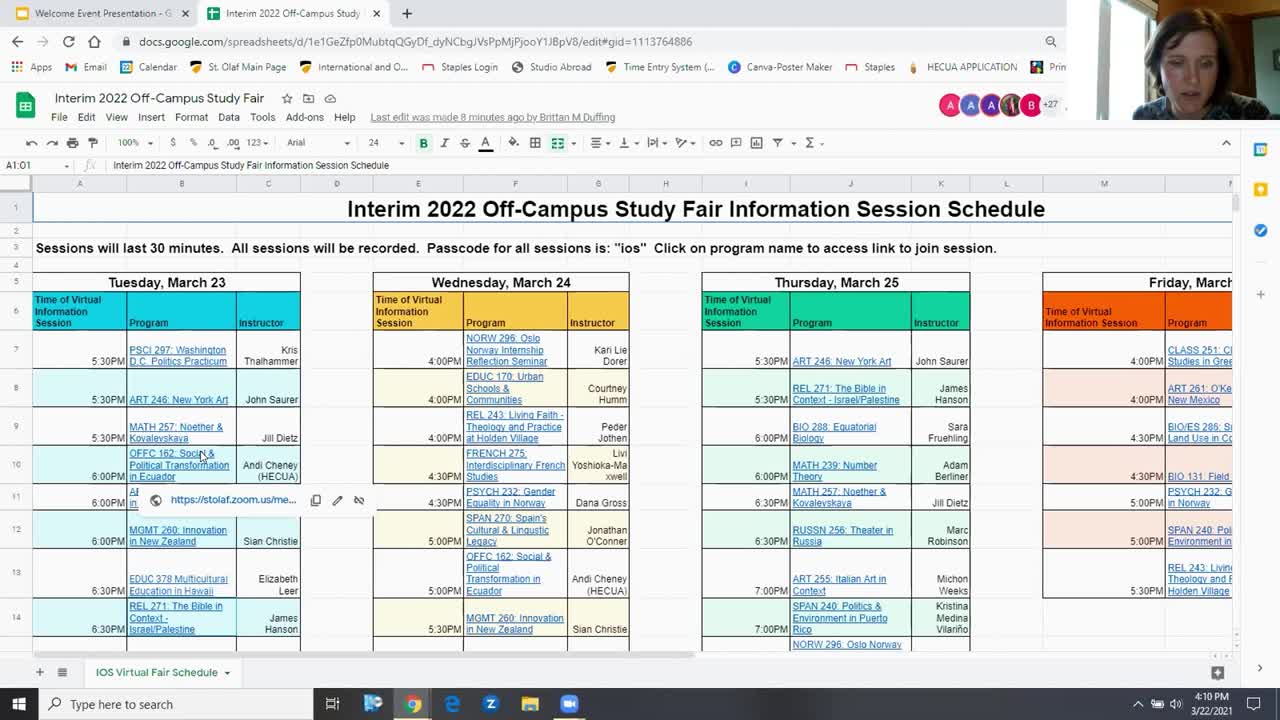Viewport: 1280px width, 720px height.
Task: Copy the hovered Zoom link
Action: pyautogui.click(x=315, y=500)
